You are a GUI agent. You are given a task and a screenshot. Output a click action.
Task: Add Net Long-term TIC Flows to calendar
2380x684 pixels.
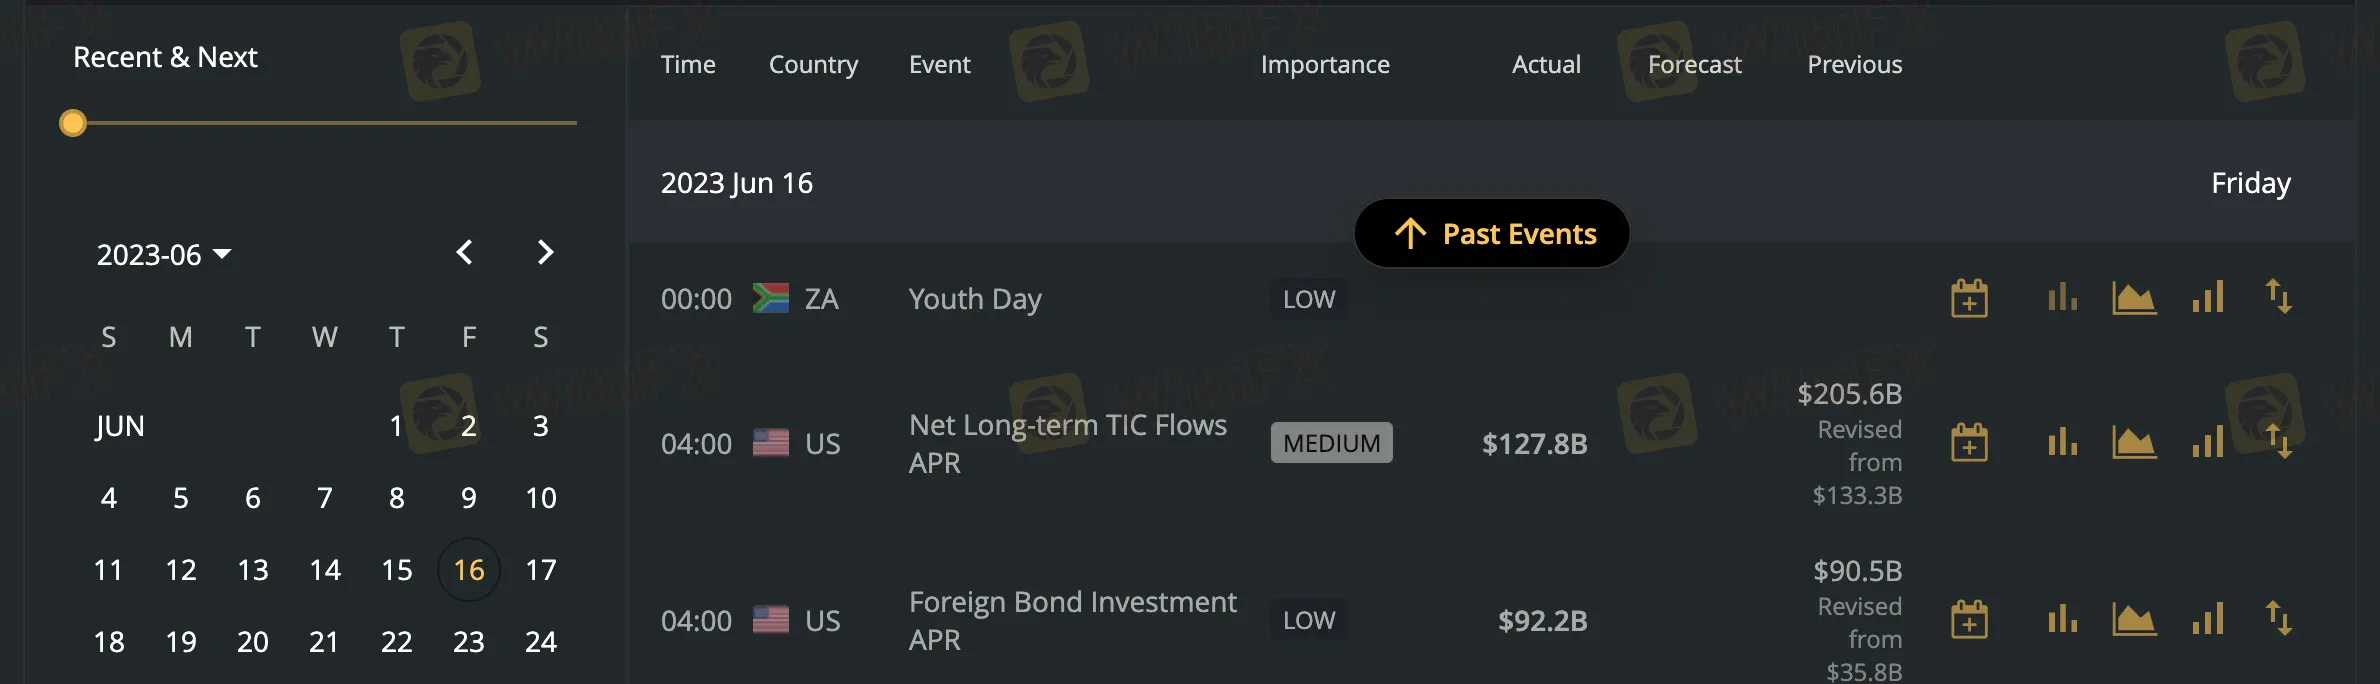pos(1971,442)
